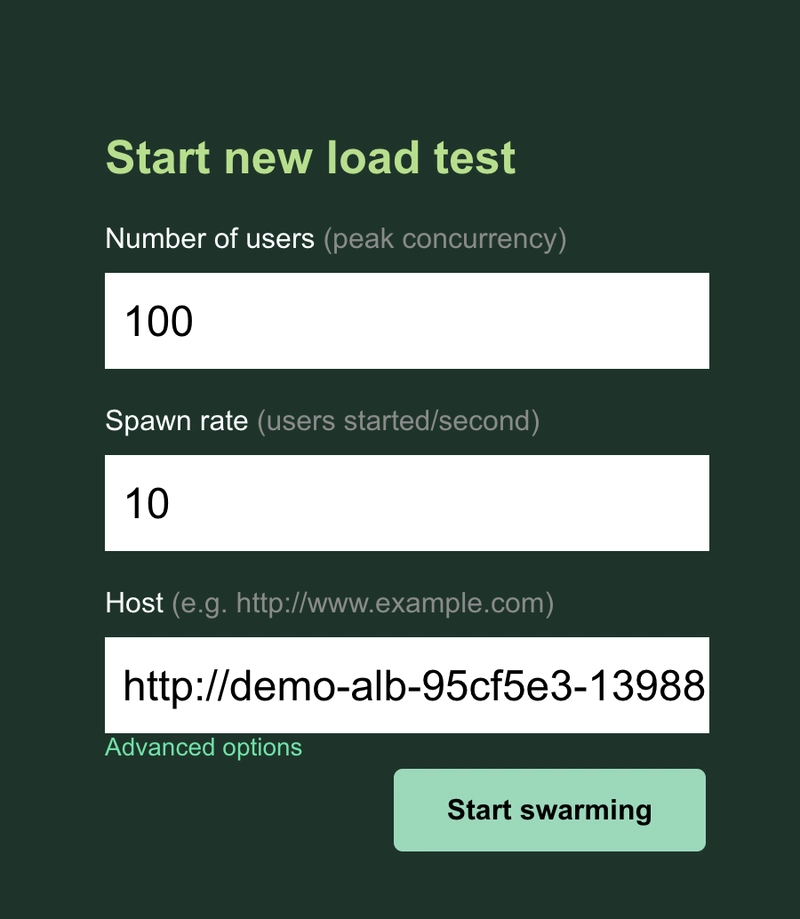Image resolution: width=800 pixels, height=919 pixels.
Task: Expand the Advanced options link
Action: click(203, 747)
